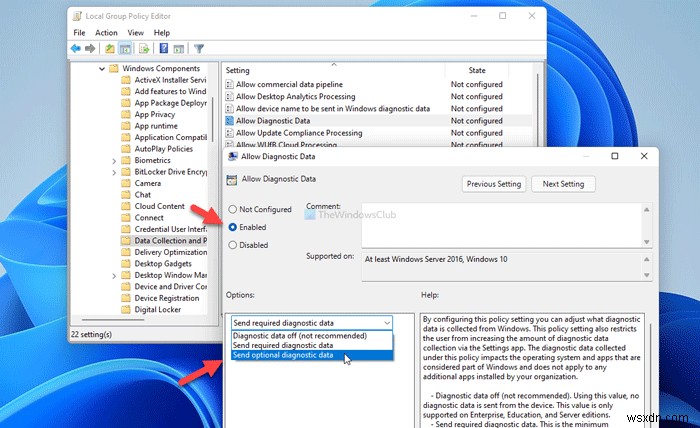Click the tree pane vertical scrollbar
Image resolution: width=700 pixels, height=428 pixels.
tap(212, 118)
